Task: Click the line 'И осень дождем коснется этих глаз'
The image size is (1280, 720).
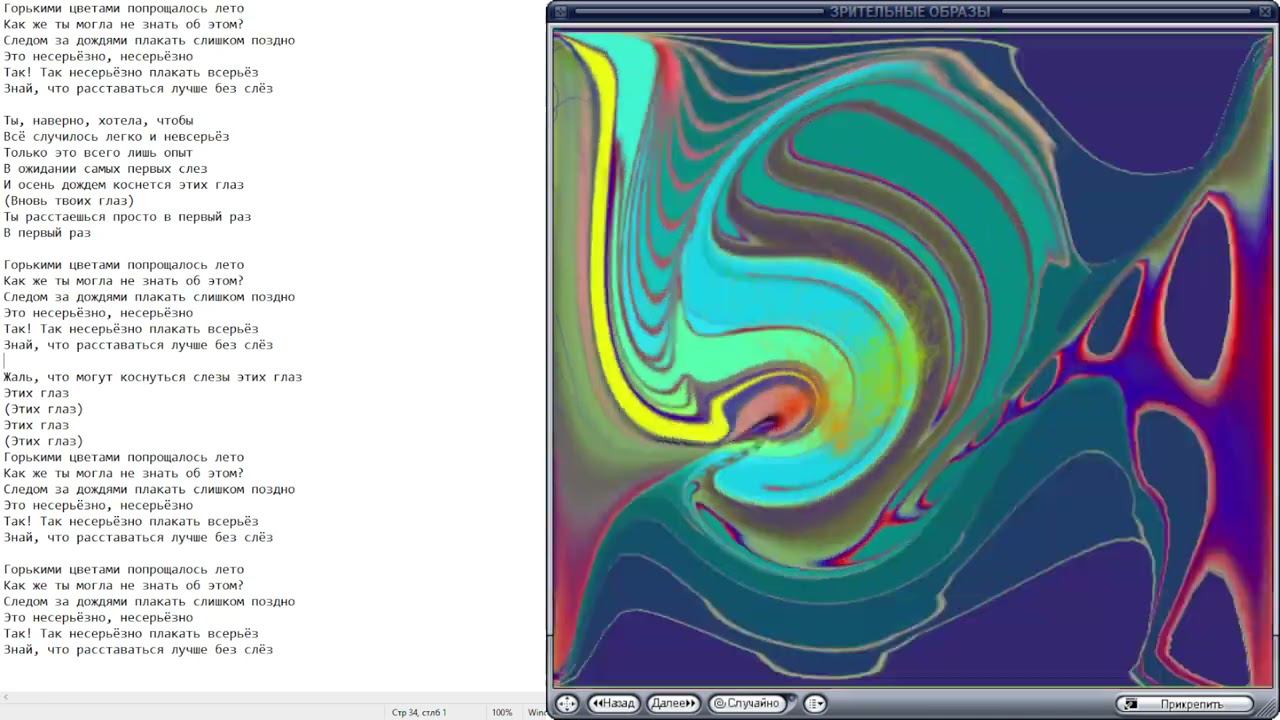Action: pos(123,185)
